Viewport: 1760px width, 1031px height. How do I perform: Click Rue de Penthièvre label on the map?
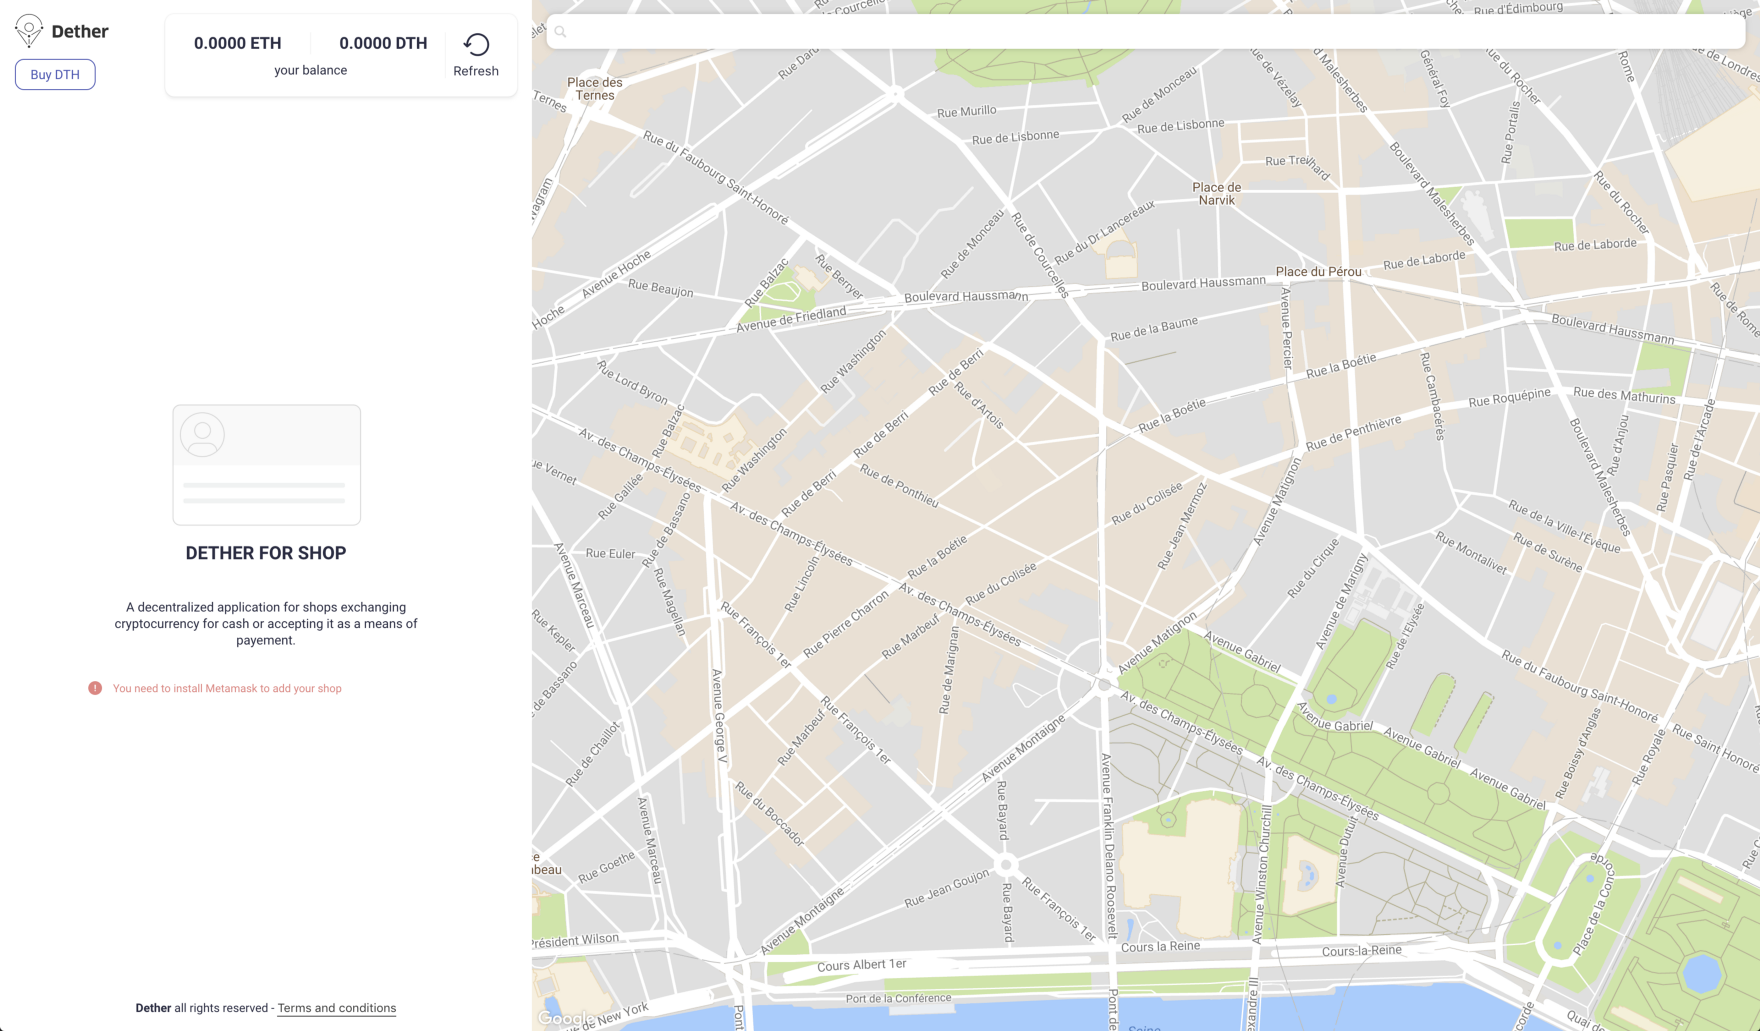pyautogui.click(x=1353, y=432)
